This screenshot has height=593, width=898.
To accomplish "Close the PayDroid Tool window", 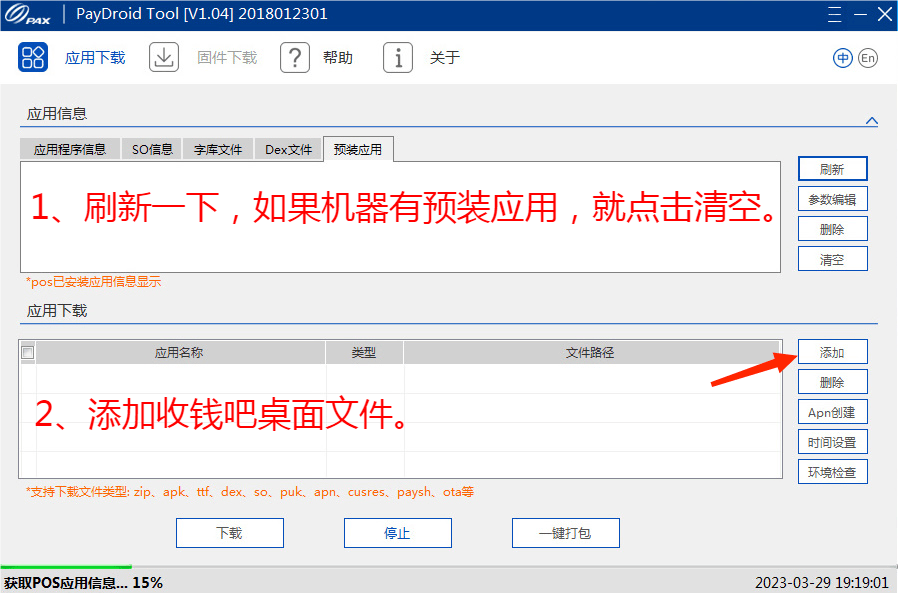I will [x=885, y=14].
